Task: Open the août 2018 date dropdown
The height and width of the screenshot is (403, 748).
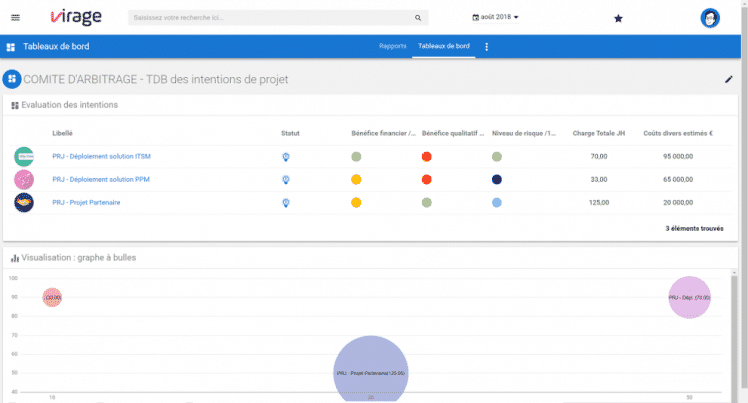Action: [x=495, y=17]
